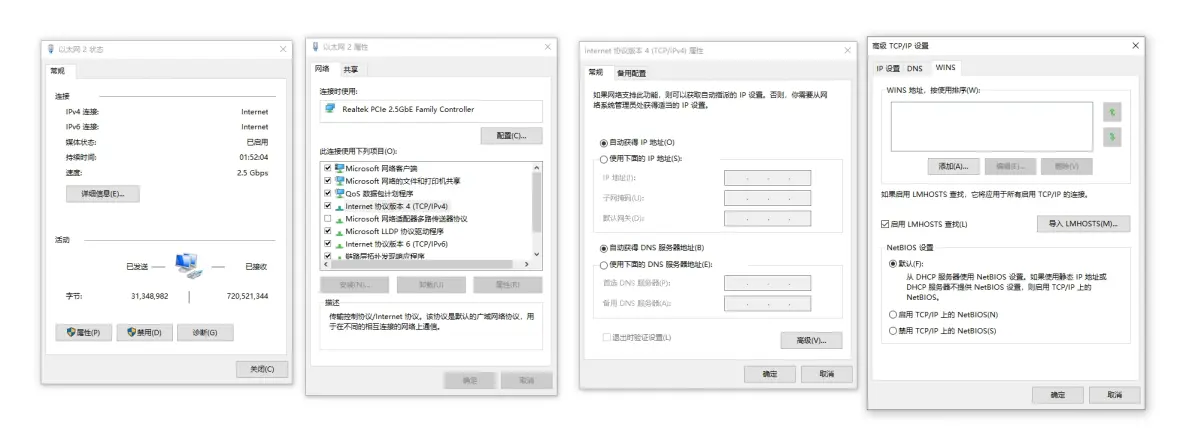Click 确定 in IPv4 properties dialog

coord(770,374)
